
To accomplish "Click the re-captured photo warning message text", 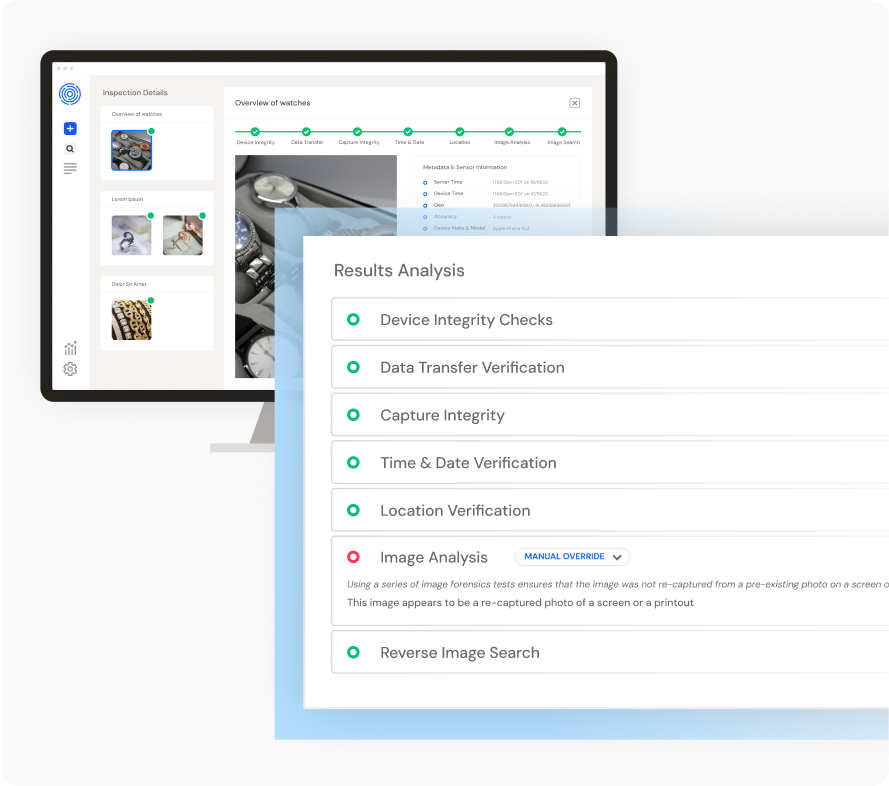I will 520,603.
